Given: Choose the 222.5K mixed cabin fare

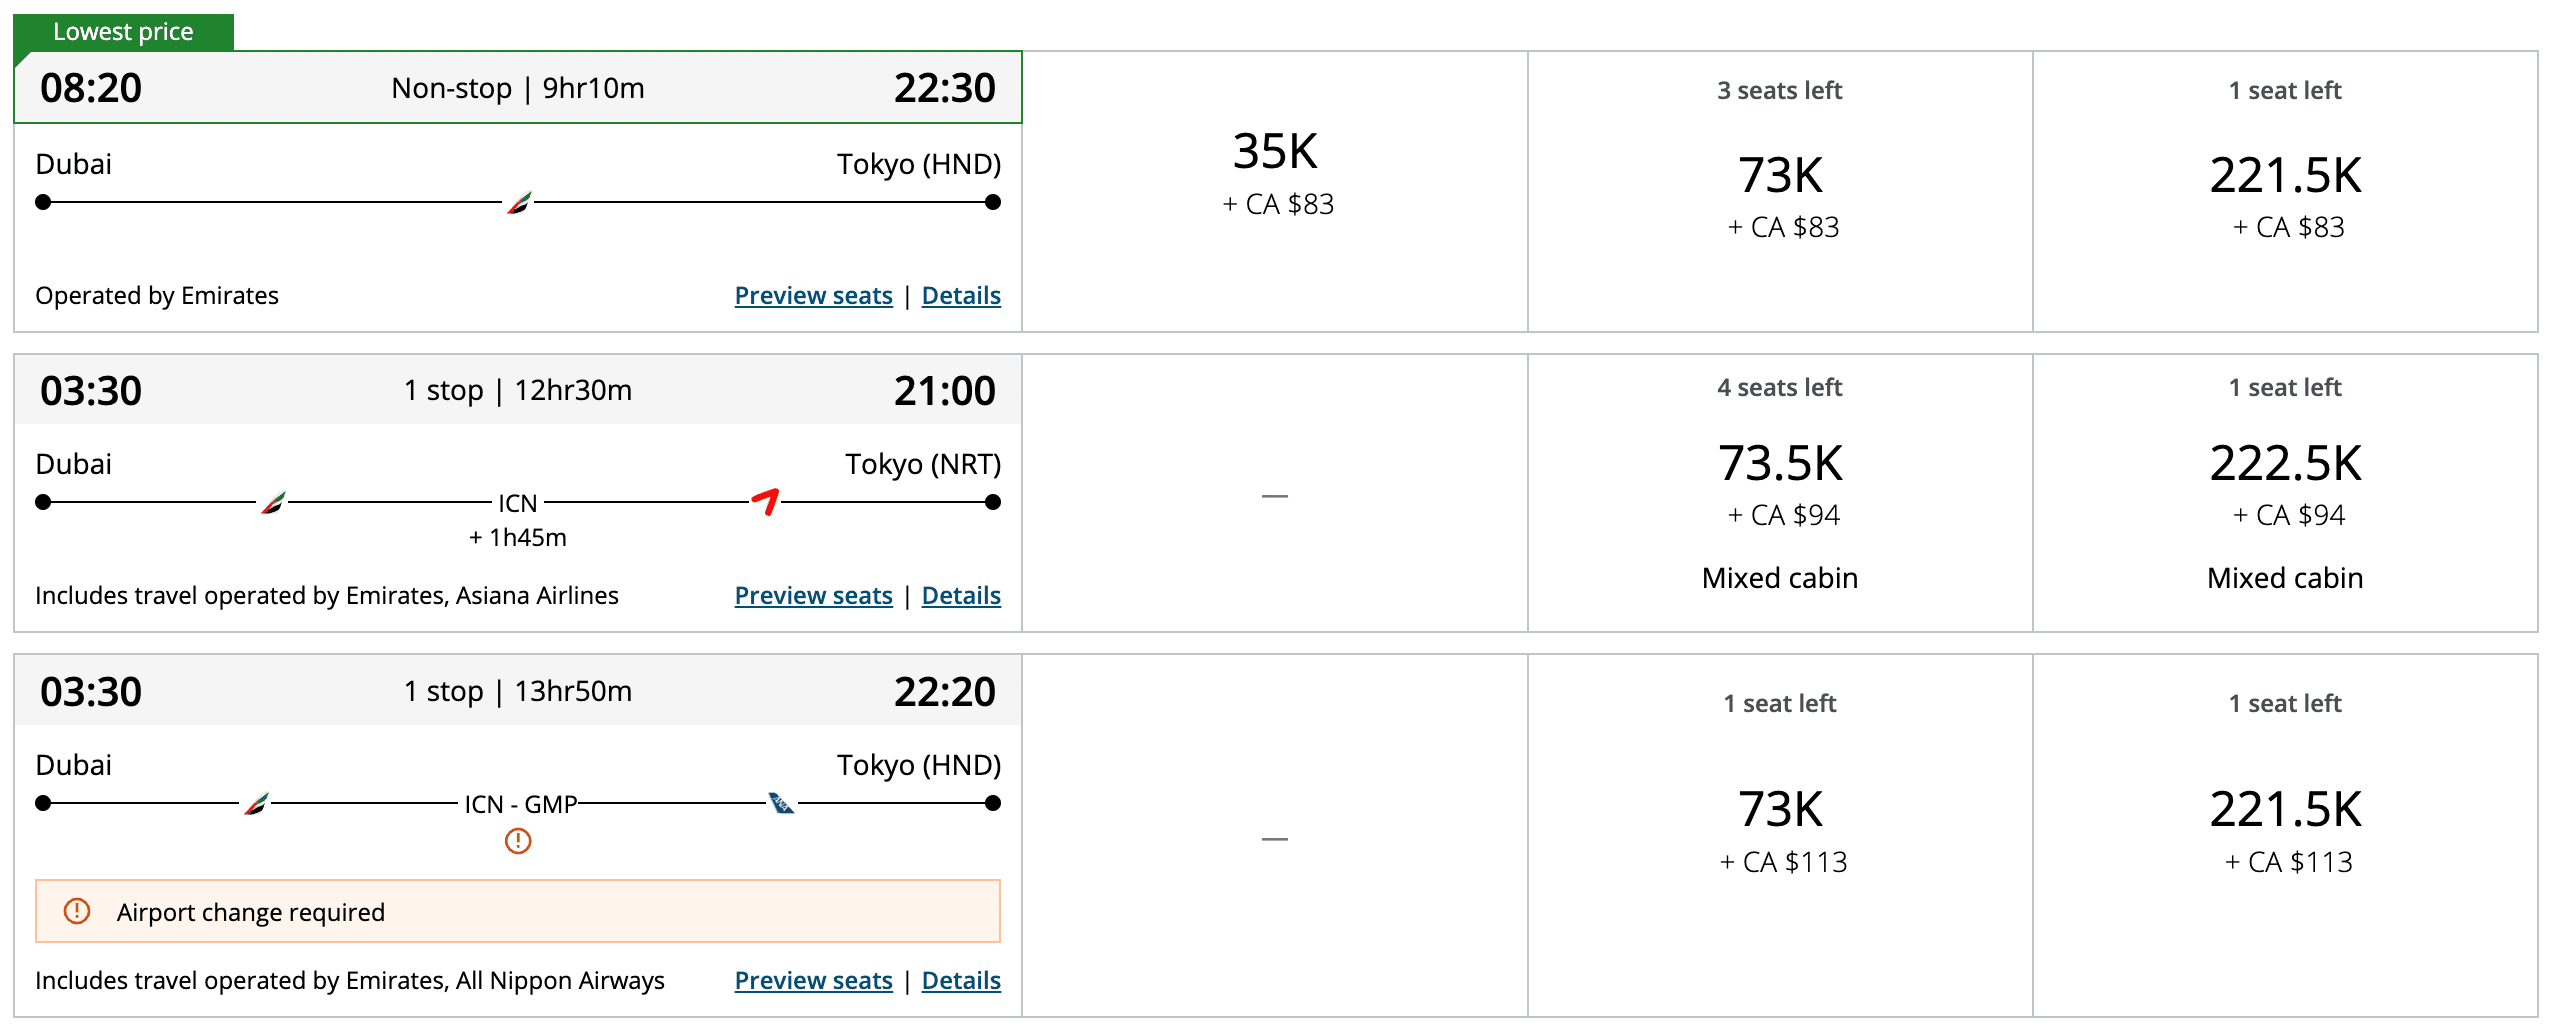Looking at the screenshot, I should pos(2285,492).
